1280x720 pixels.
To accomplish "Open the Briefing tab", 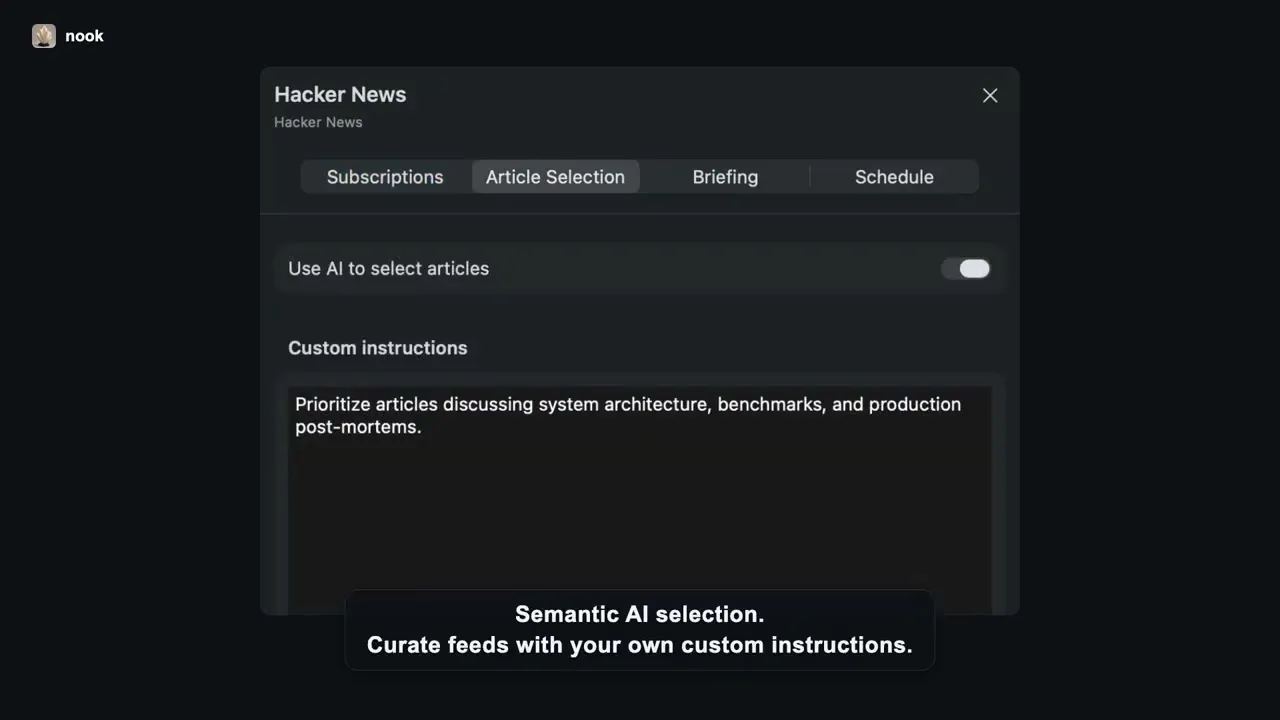I will click(x=725, y=177).
